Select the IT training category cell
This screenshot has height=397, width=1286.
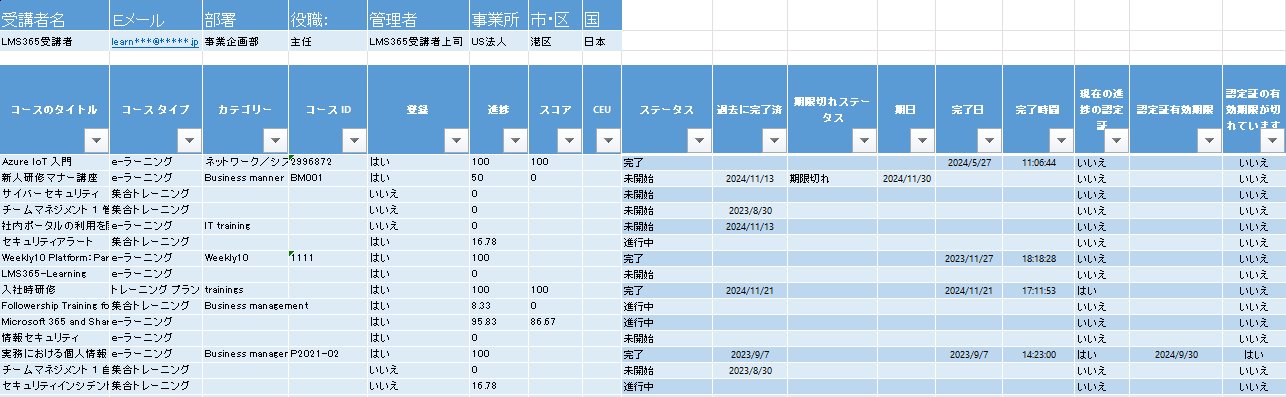(245, 225)
